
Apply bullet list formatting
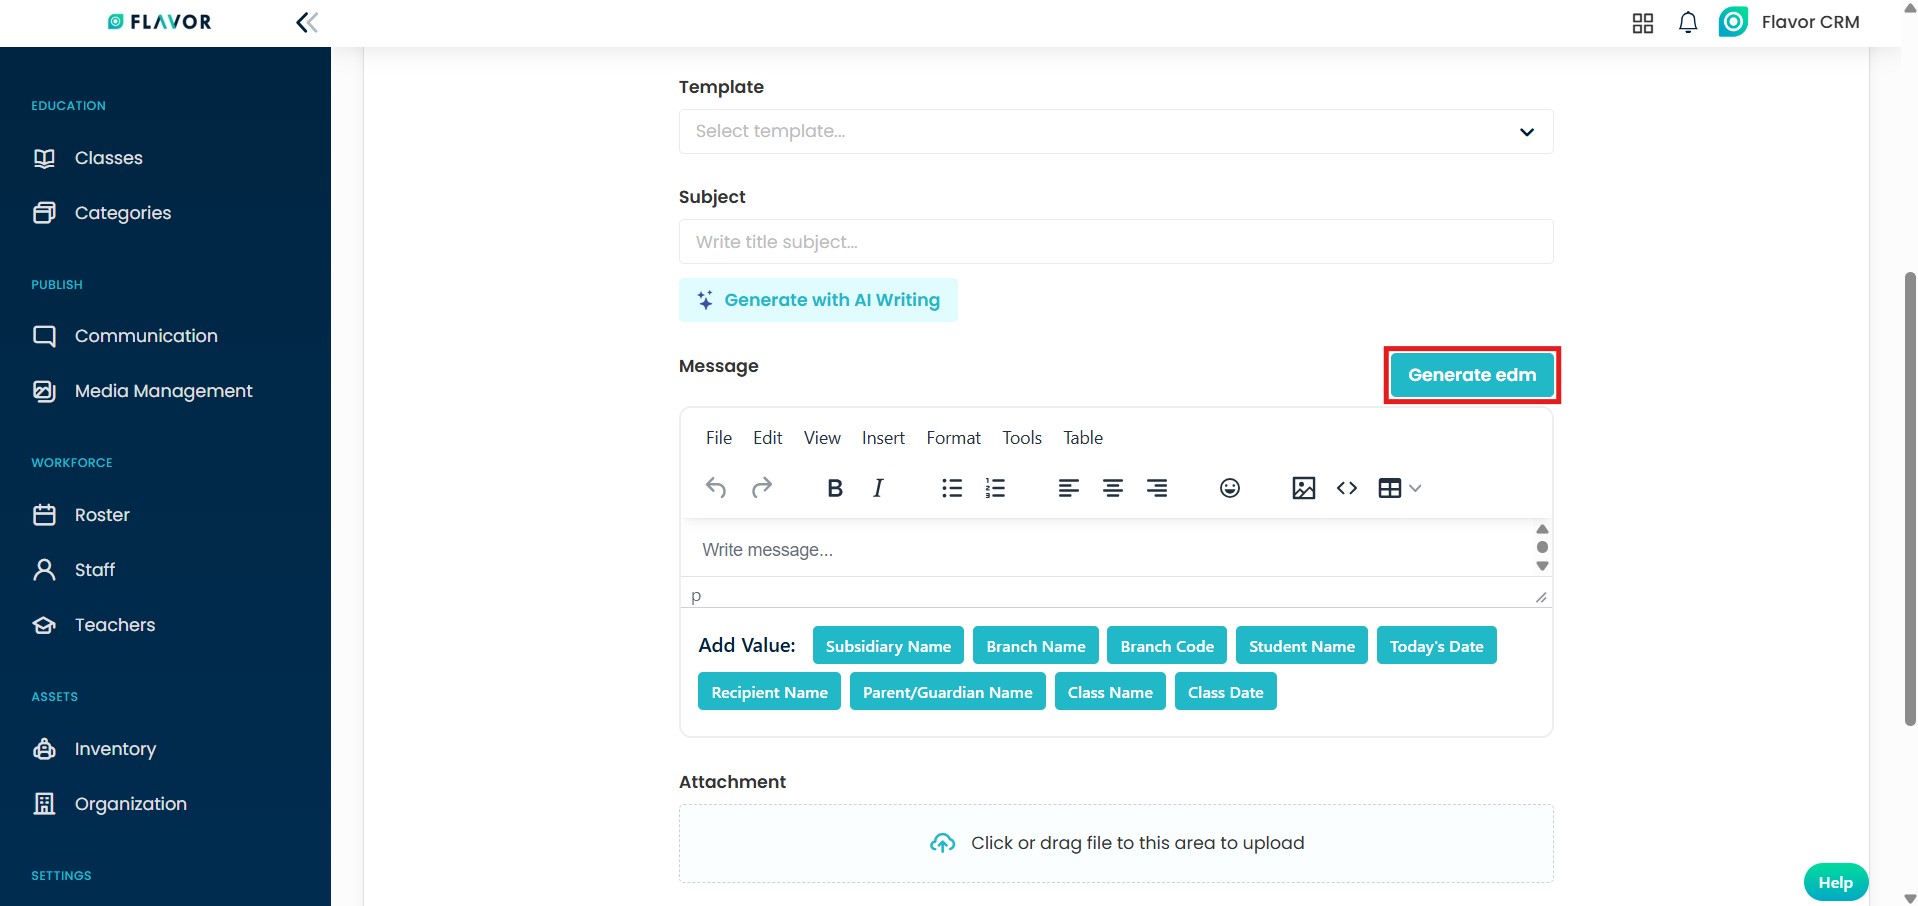(x=951, y=488)
